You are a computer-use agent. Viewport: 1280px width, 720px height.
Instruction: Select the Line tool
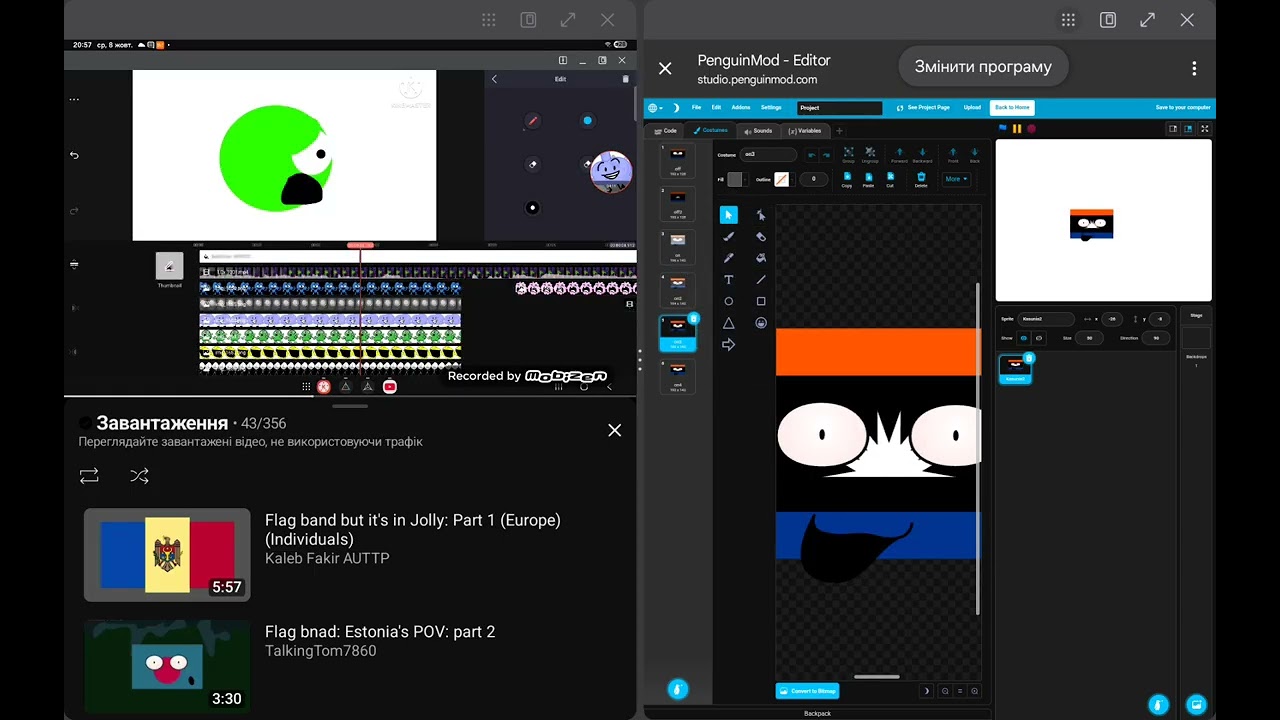761,280
